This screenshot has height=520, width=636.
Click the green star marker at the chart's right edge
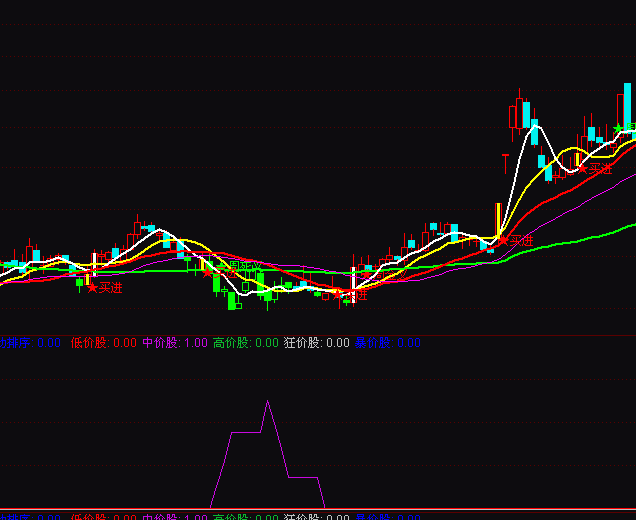(x=619, y=128)
